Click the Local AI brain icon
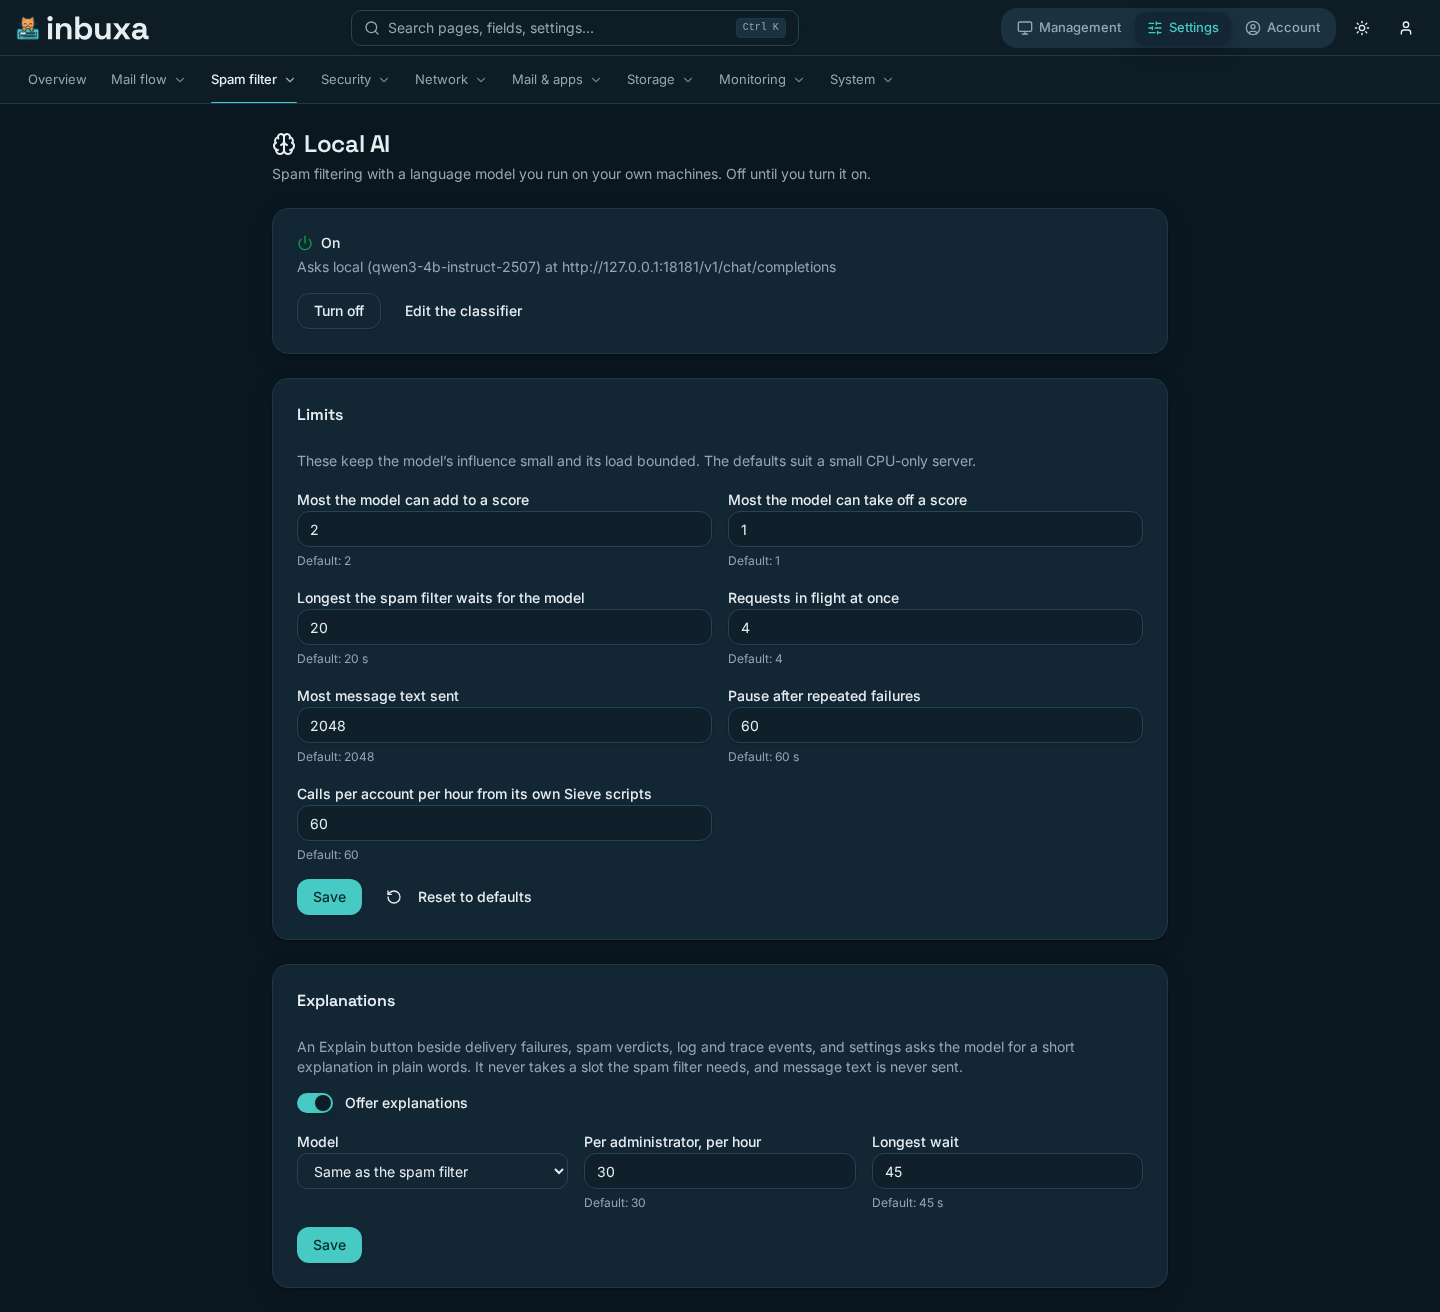The height and width of the screenshot is (1312, 1440). pos(284,144)
